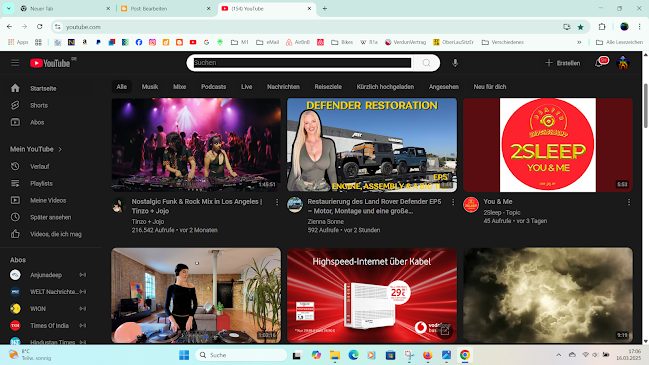Viewport: 649px width, 365px height.
Task: Open Alle Lesezeichen folder
Action: (620, 42)
